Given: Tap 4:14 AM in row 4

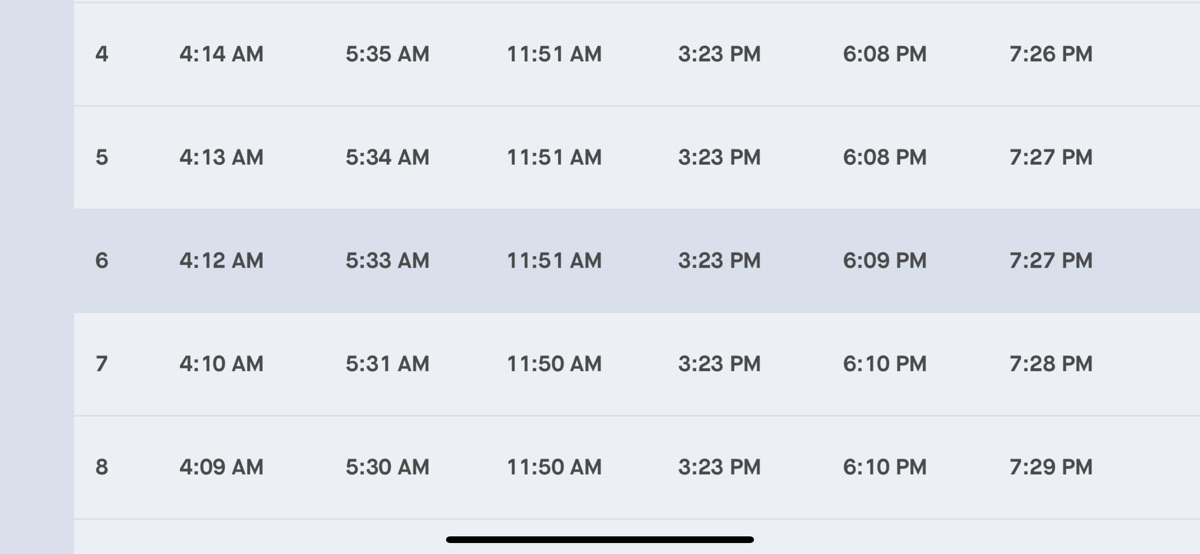Looking at the screenshot, I should [x=221, y=54].
